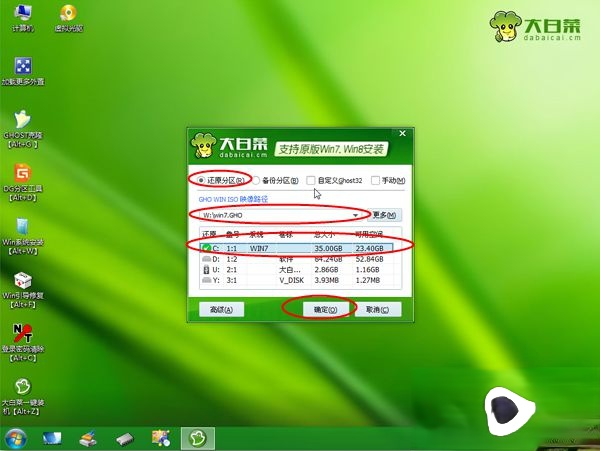Click the 35.00GB total size cell
The image size is (600, 451).
click(328, 249)
